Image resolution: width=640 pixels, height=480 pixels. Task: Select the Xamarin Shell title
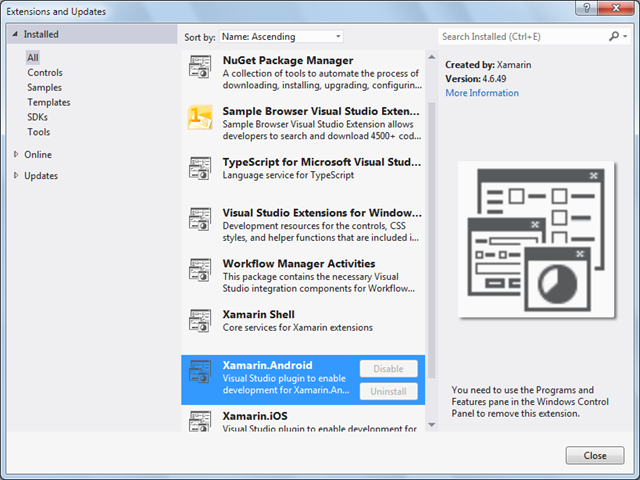tap(258, 314)
